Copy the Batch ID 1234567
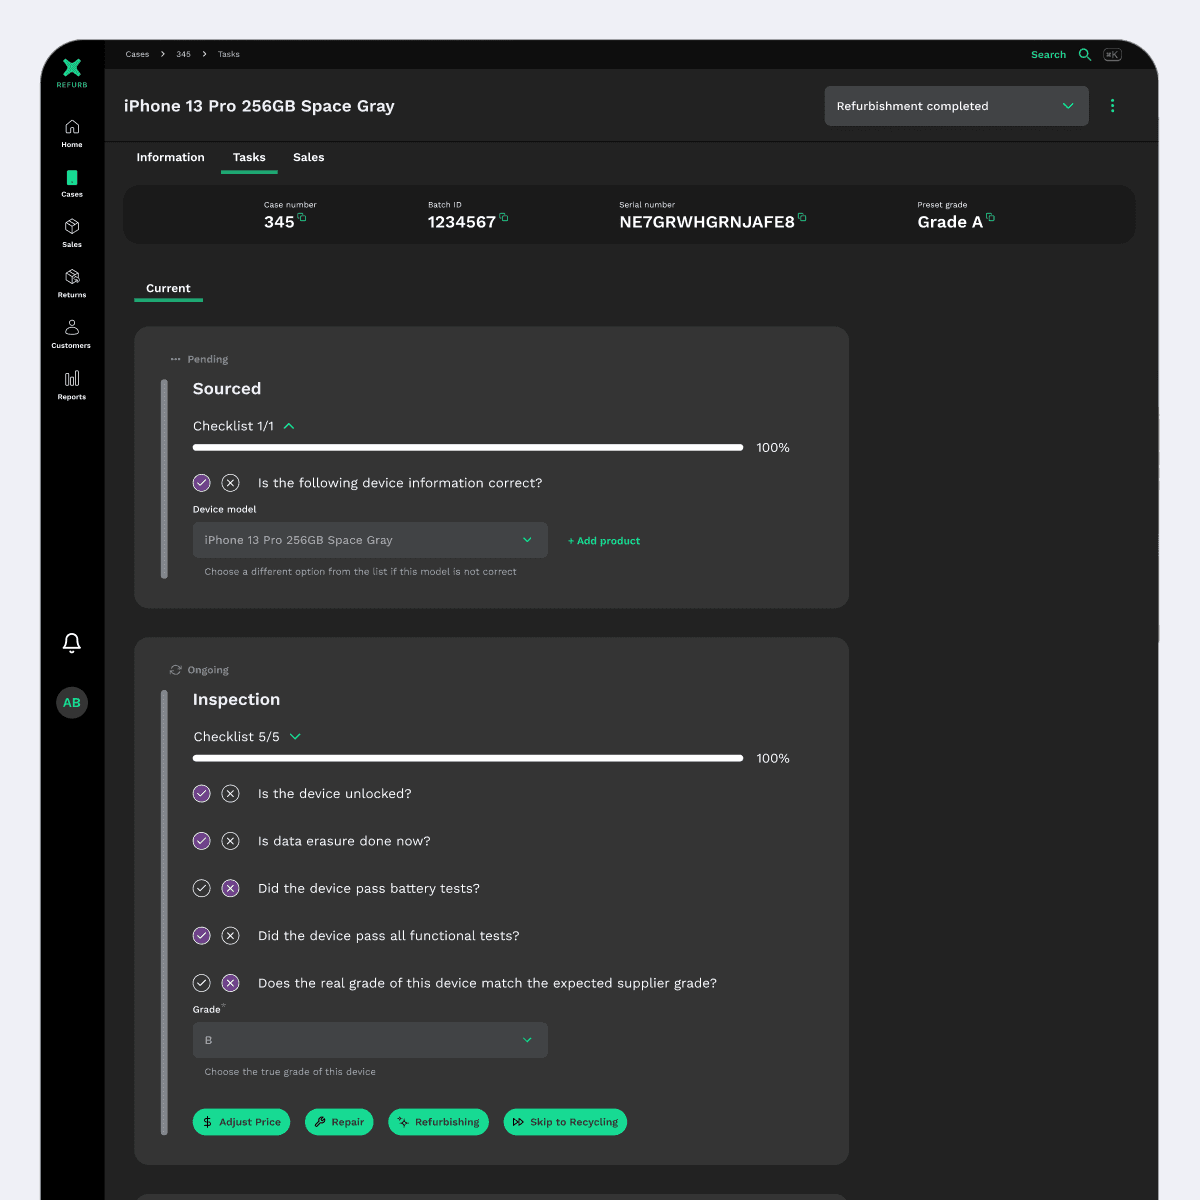The image size is (1200, 1200). (504, 217)
